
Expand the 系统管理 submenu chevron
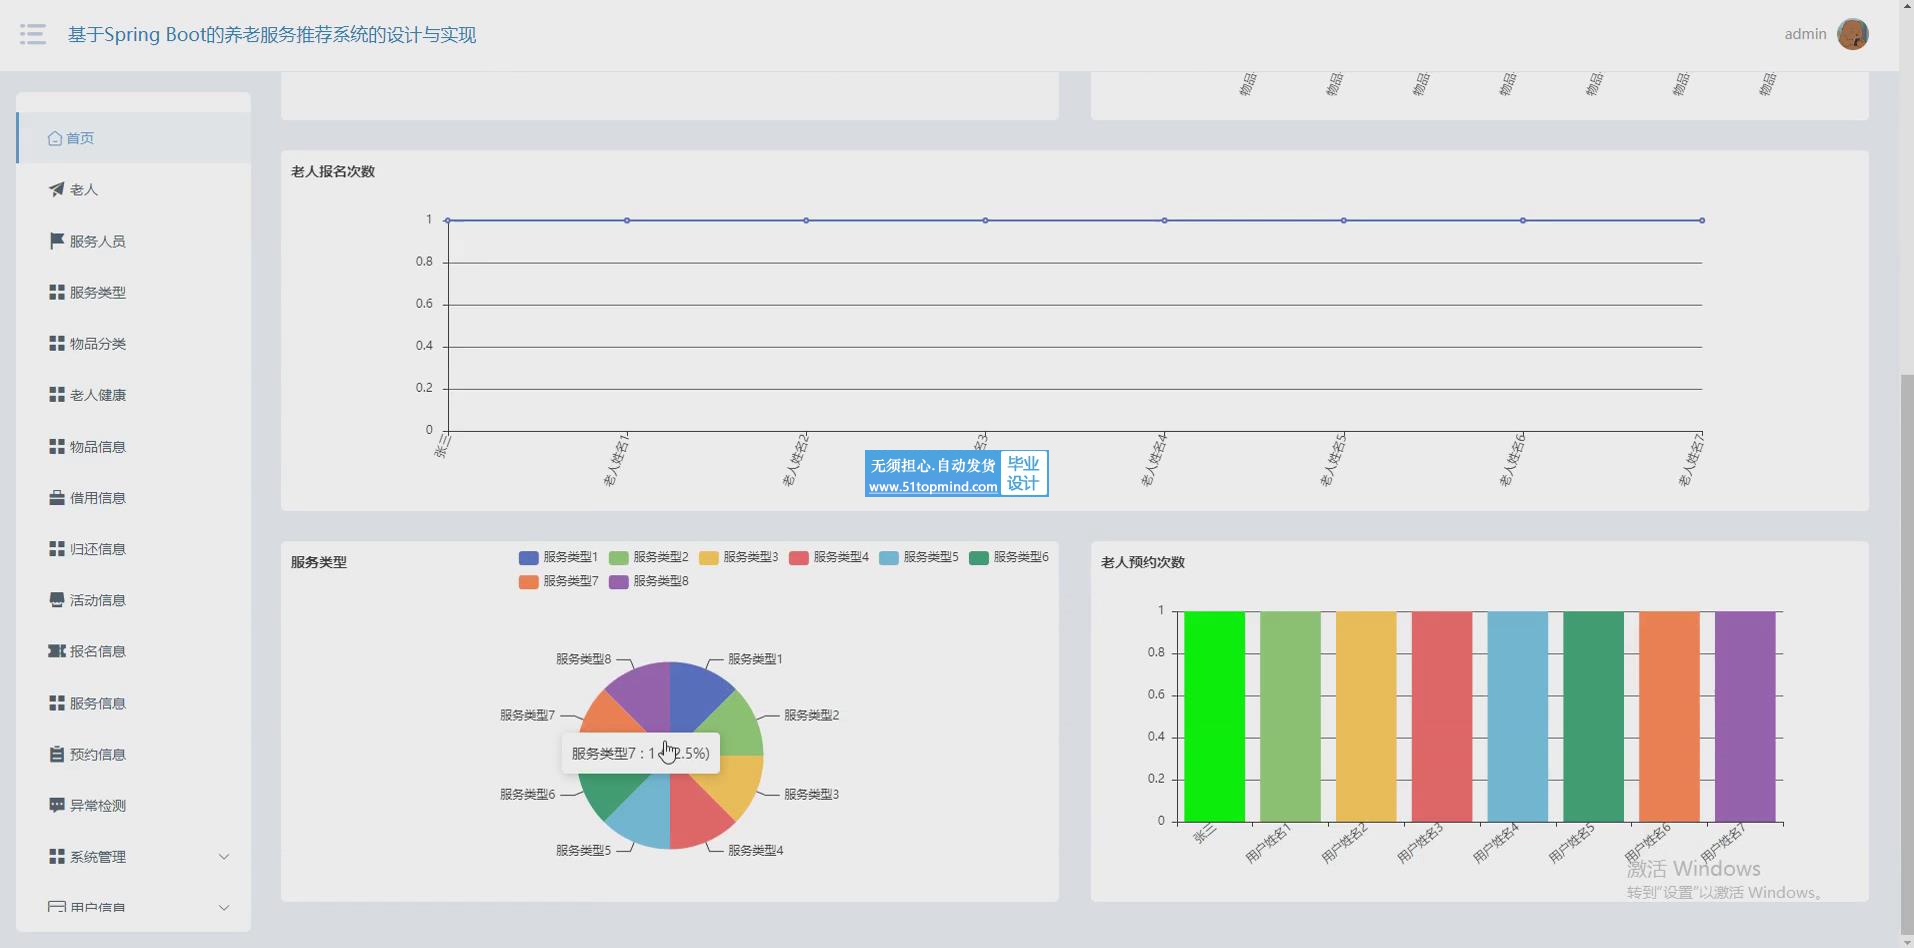click(x=224, y=857)
